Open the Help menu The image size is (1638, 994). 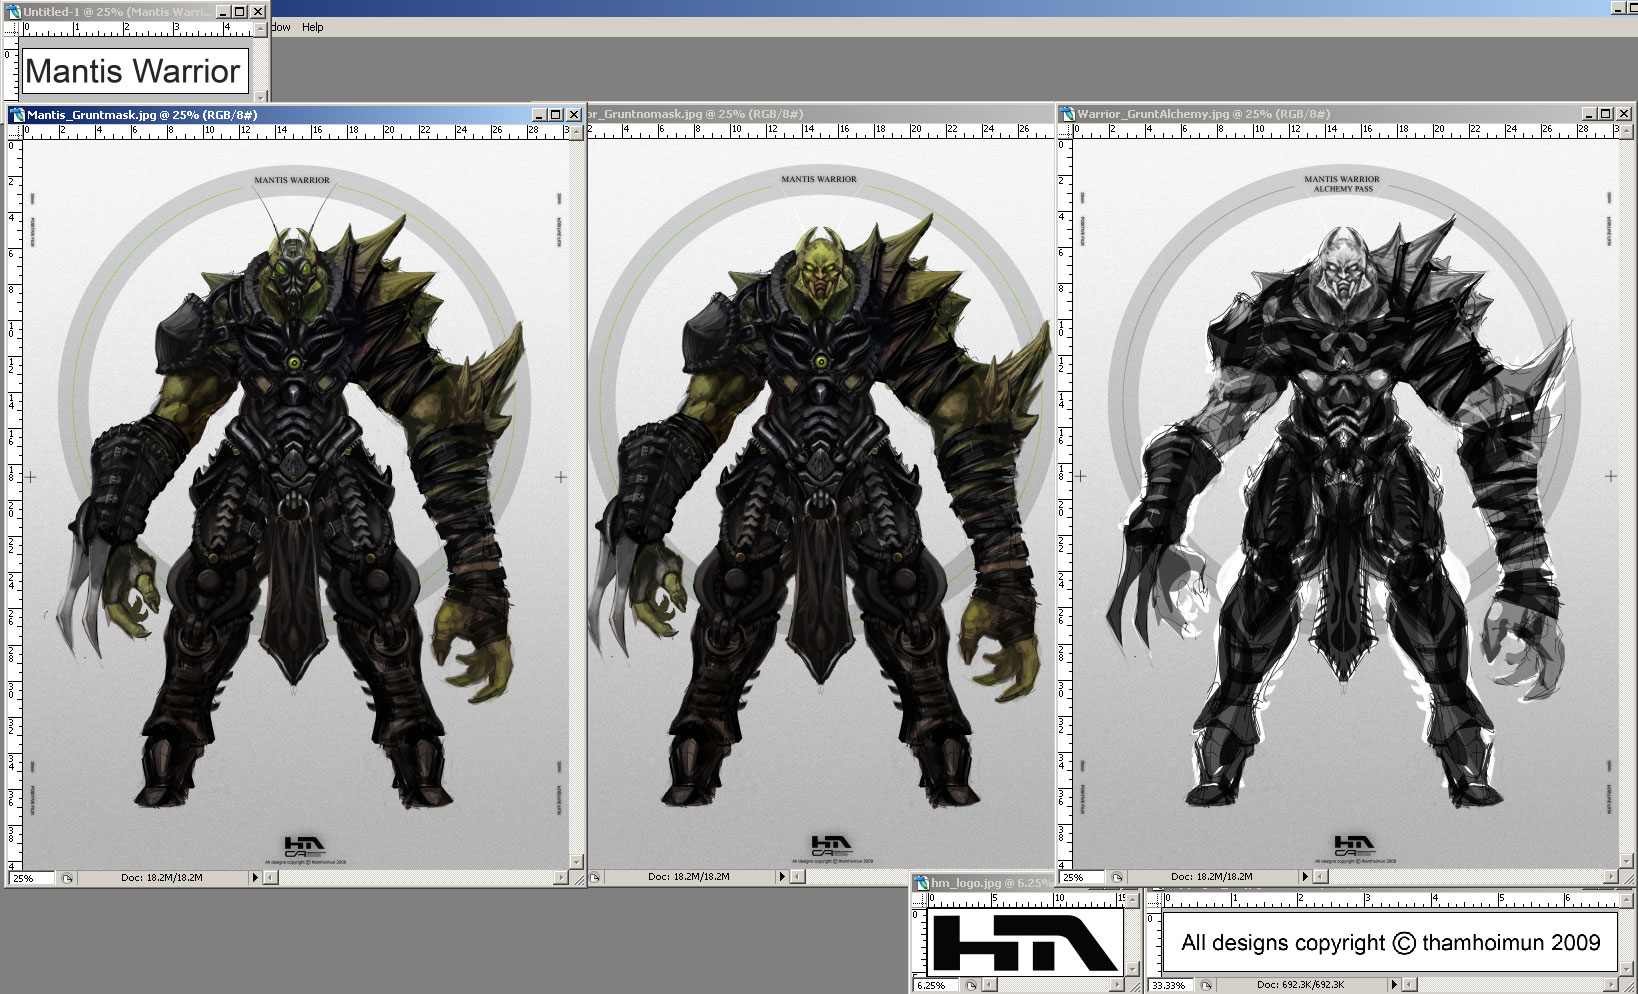tap(313, 27)
